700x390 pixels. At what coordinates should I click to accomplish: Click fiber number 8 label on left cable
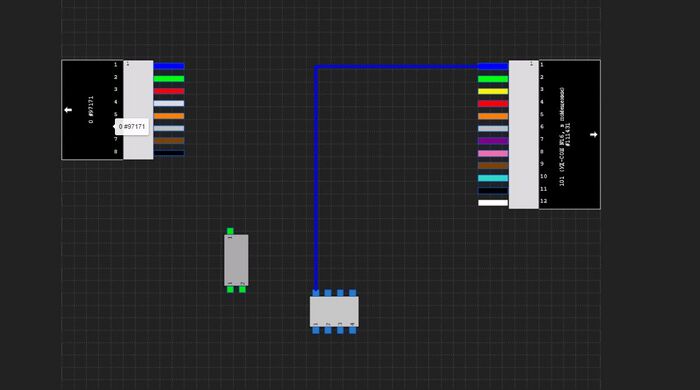[x=116, y=152]
